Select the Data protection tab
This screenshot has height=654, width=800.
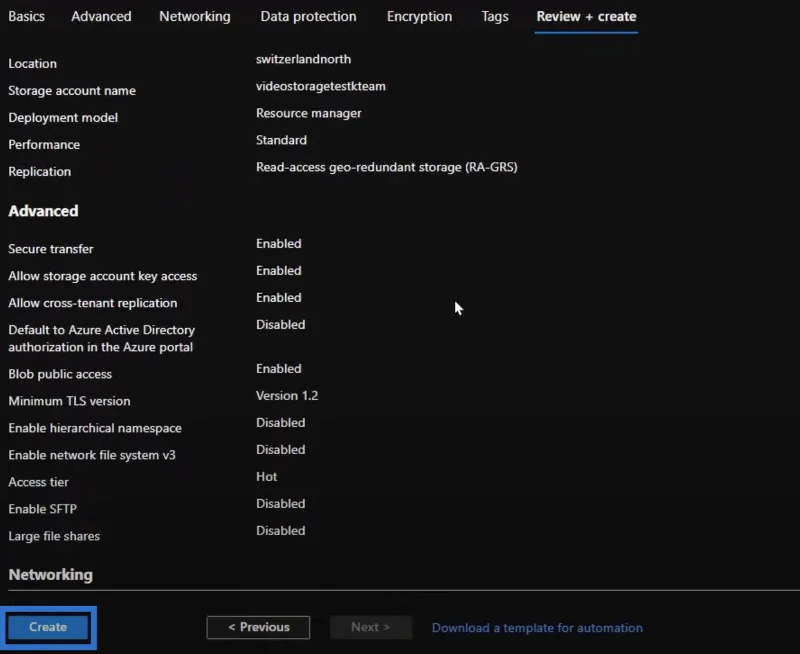(x=308, y=16)
